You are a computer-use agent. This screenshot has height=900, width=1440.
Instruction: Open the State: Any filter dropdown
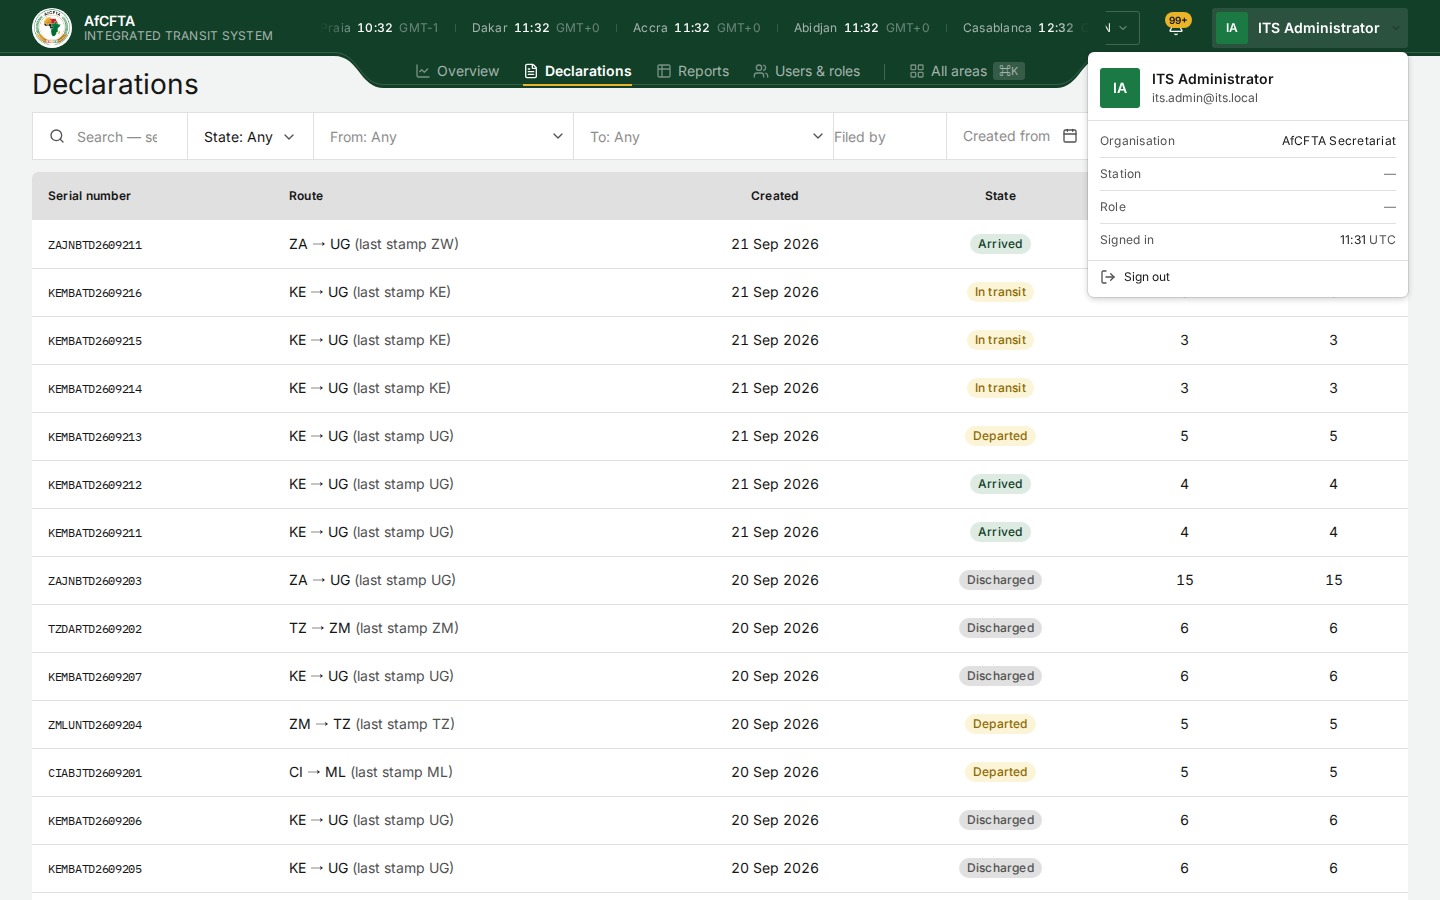tap(250, 136)
